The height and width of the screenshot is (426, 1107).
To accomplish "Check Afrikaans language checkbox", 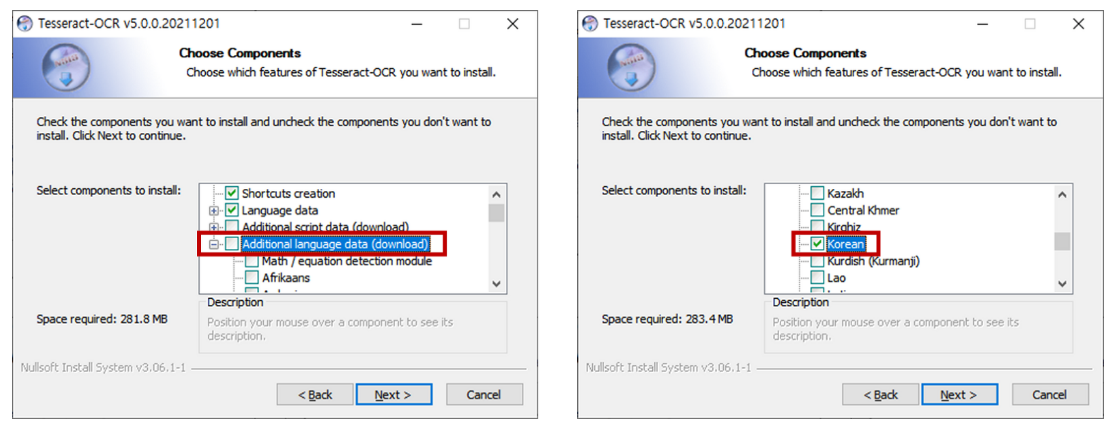I will (x=251, y=278).
